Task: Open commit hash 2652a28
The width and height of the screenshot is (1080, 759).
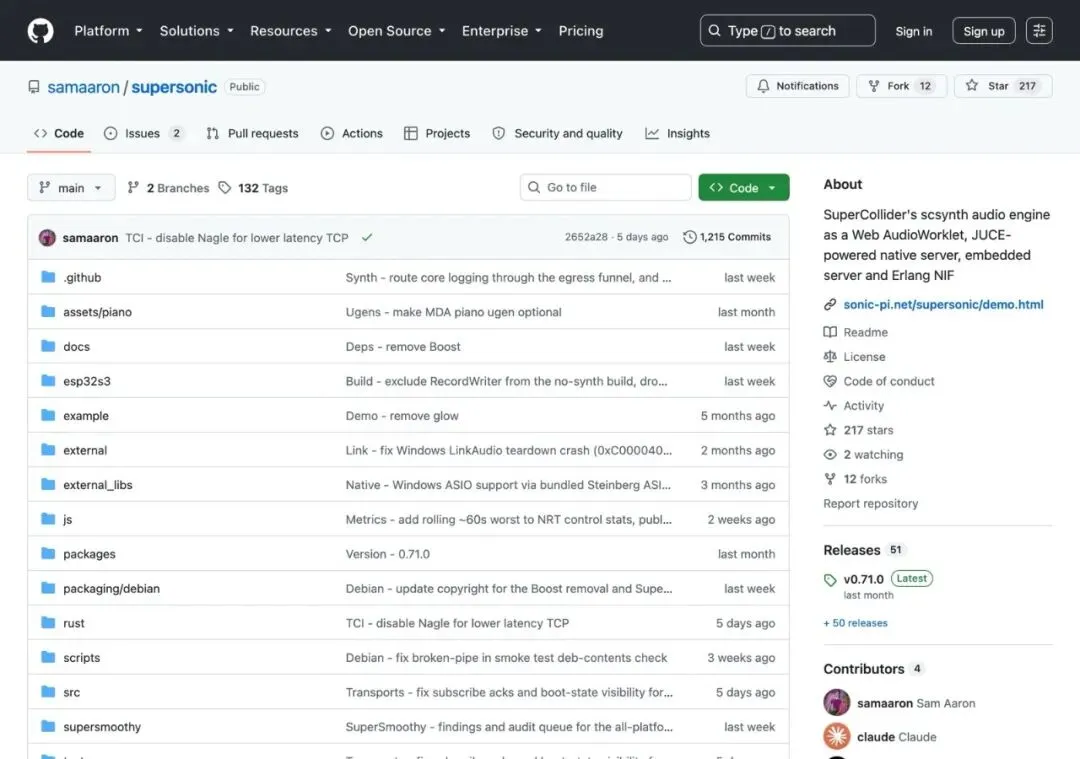Action: pos(586,237)
